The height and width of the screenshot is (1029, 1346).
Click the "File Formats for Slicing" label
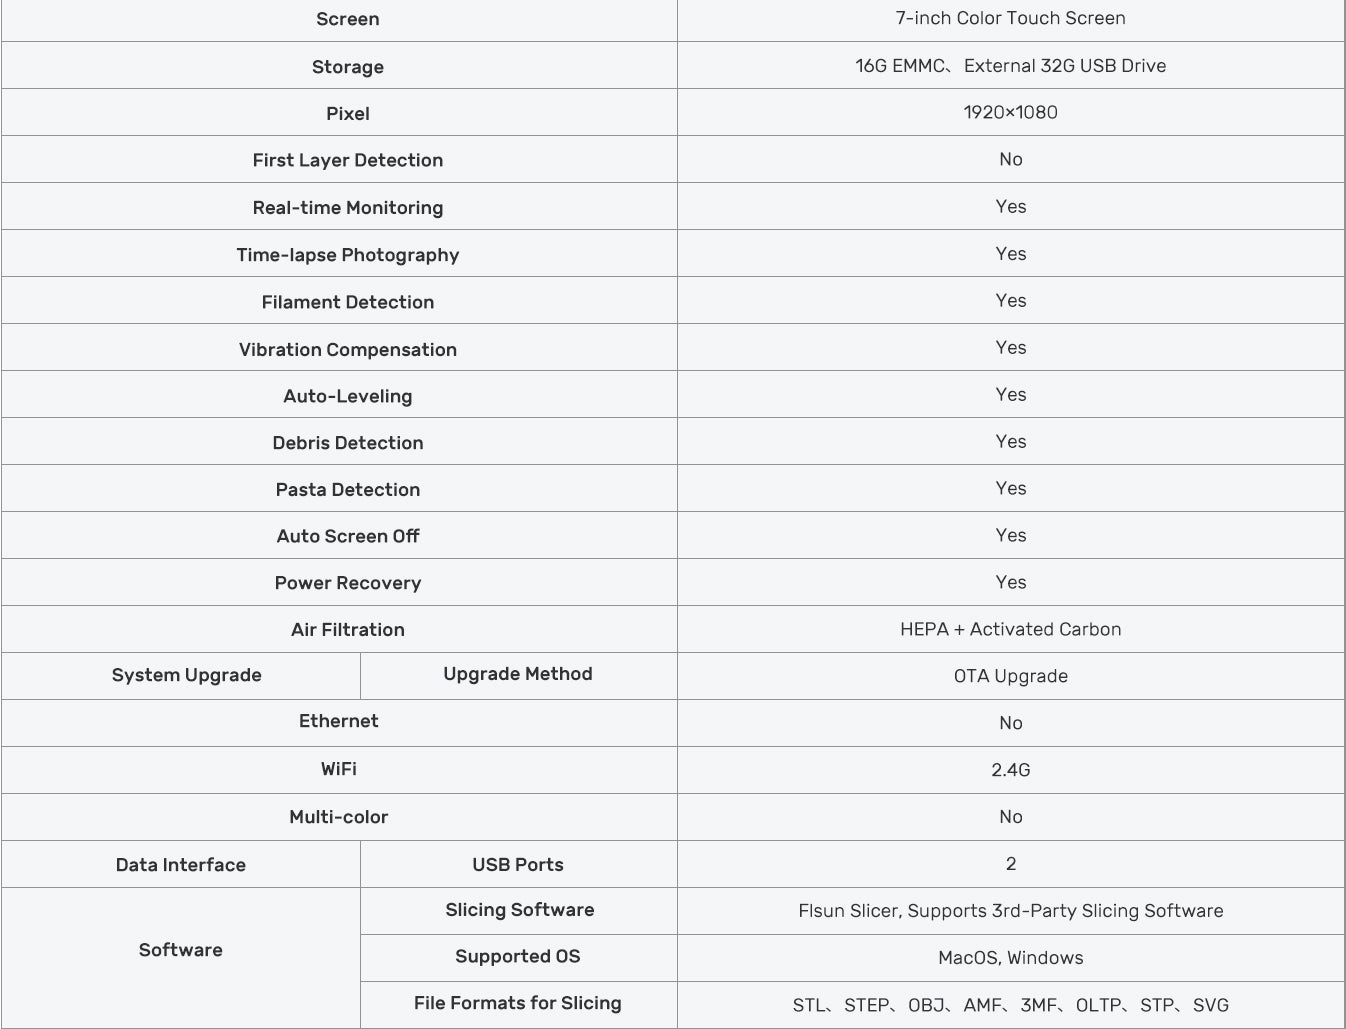tap(517, 1003)
